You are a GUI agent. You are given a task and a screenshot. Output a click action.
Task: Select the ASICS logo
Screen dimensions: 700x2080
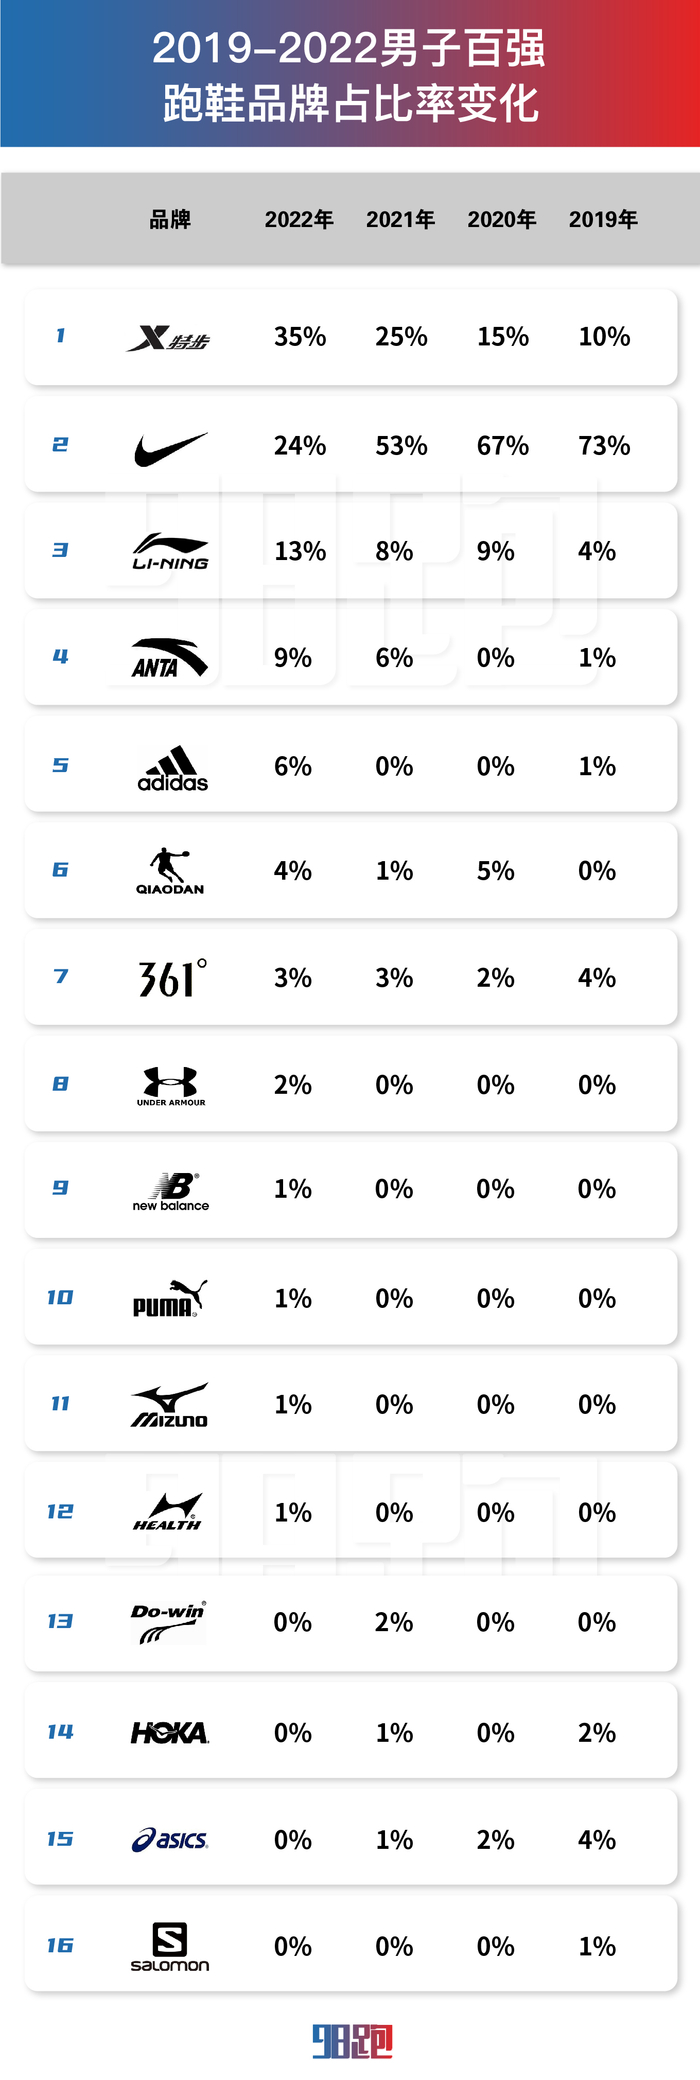click(170, 1840)
